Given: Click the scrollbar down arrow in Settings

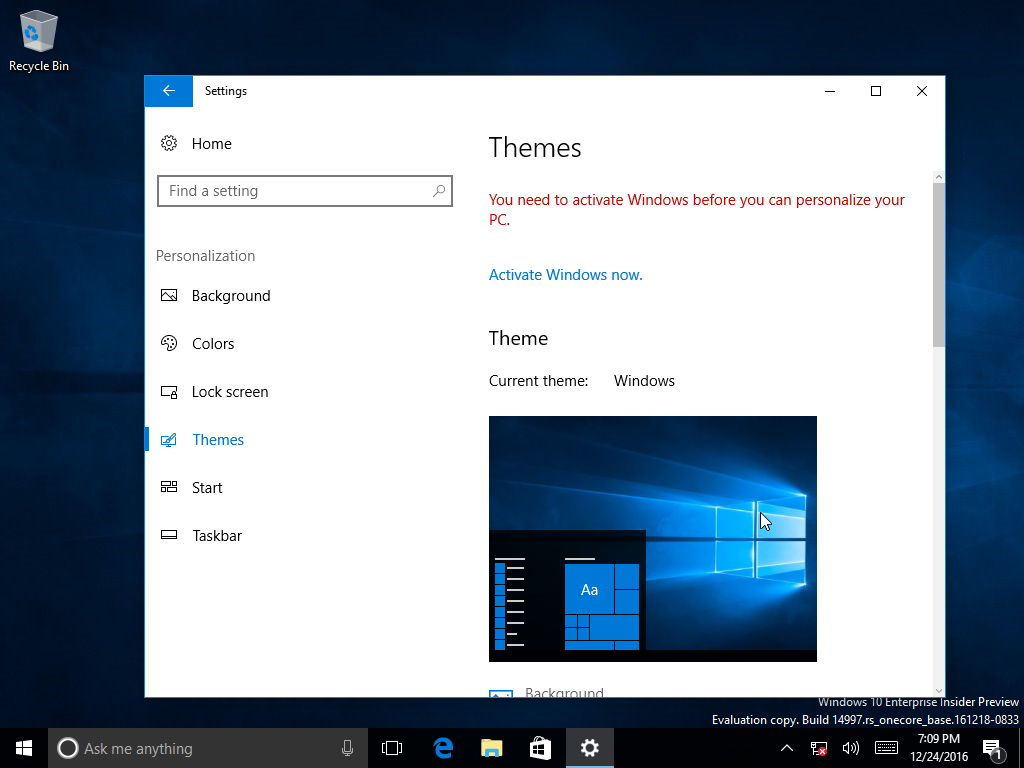Looking at the screenshot, I should pos(938,690).
